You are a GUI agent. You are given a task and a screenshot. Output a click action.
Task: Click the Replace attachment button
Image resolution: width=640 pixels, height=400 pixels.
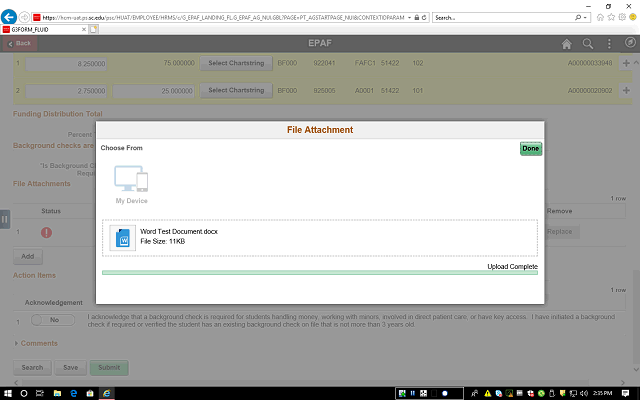coord(560,232)
